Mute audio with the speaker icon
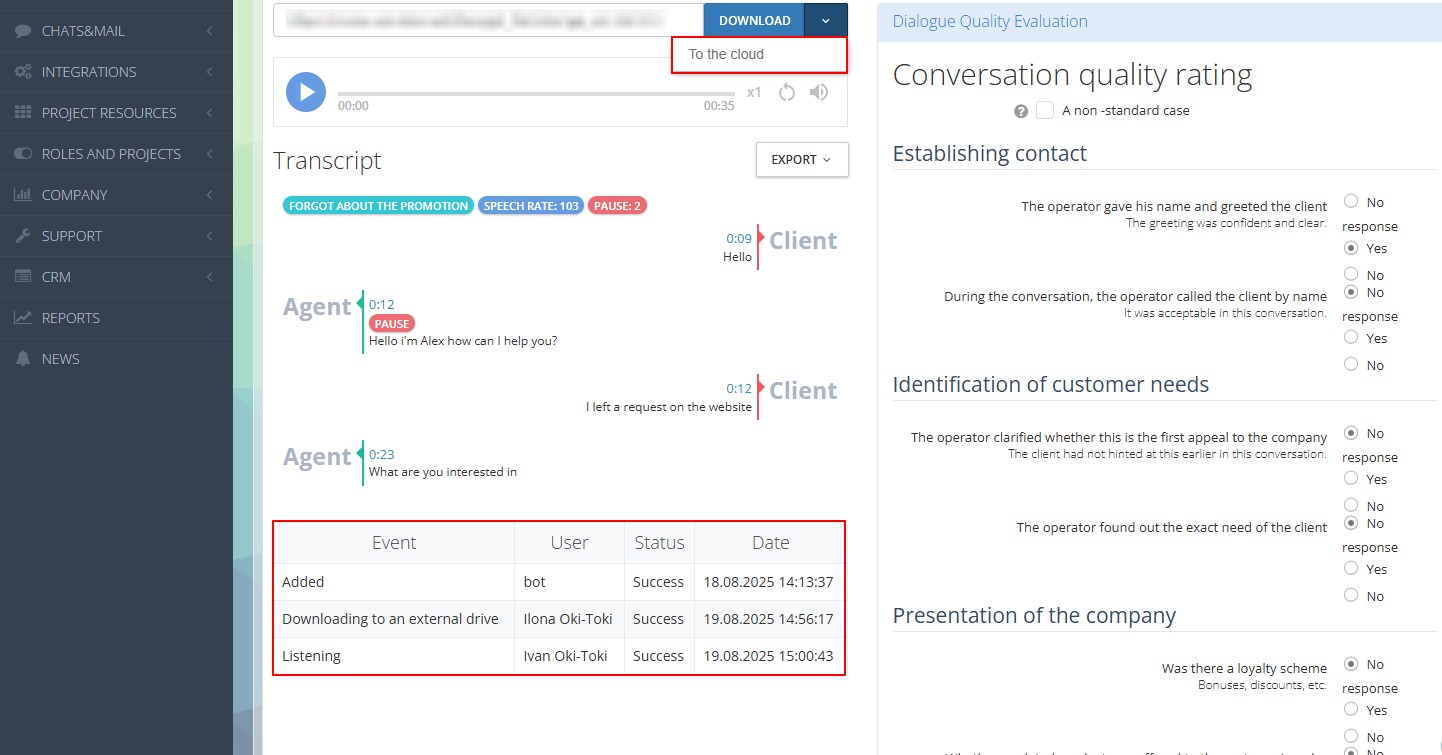This screenshot has width=1442, height=755. pyautogui.click(x=819, y=92)
